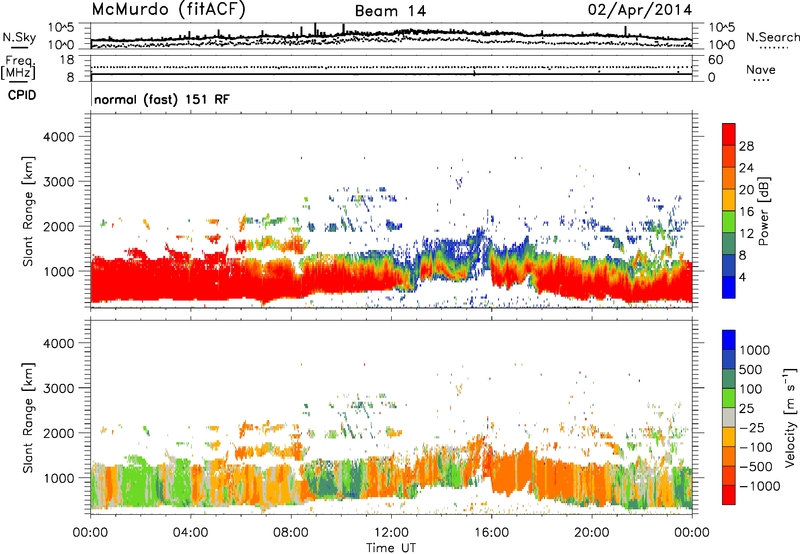Click the red bottom of the velocity colorbar

click(729, 495)
